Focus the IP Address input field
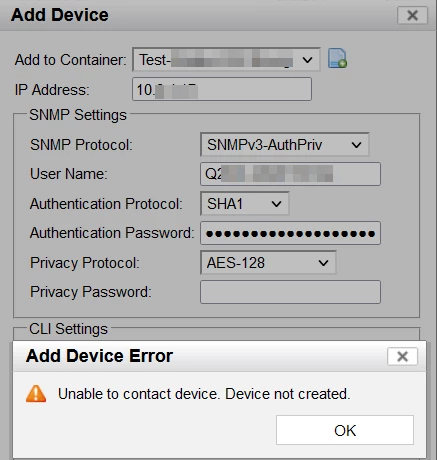Image resolution: width=437 pixels, height=460 pixels. 222,89
